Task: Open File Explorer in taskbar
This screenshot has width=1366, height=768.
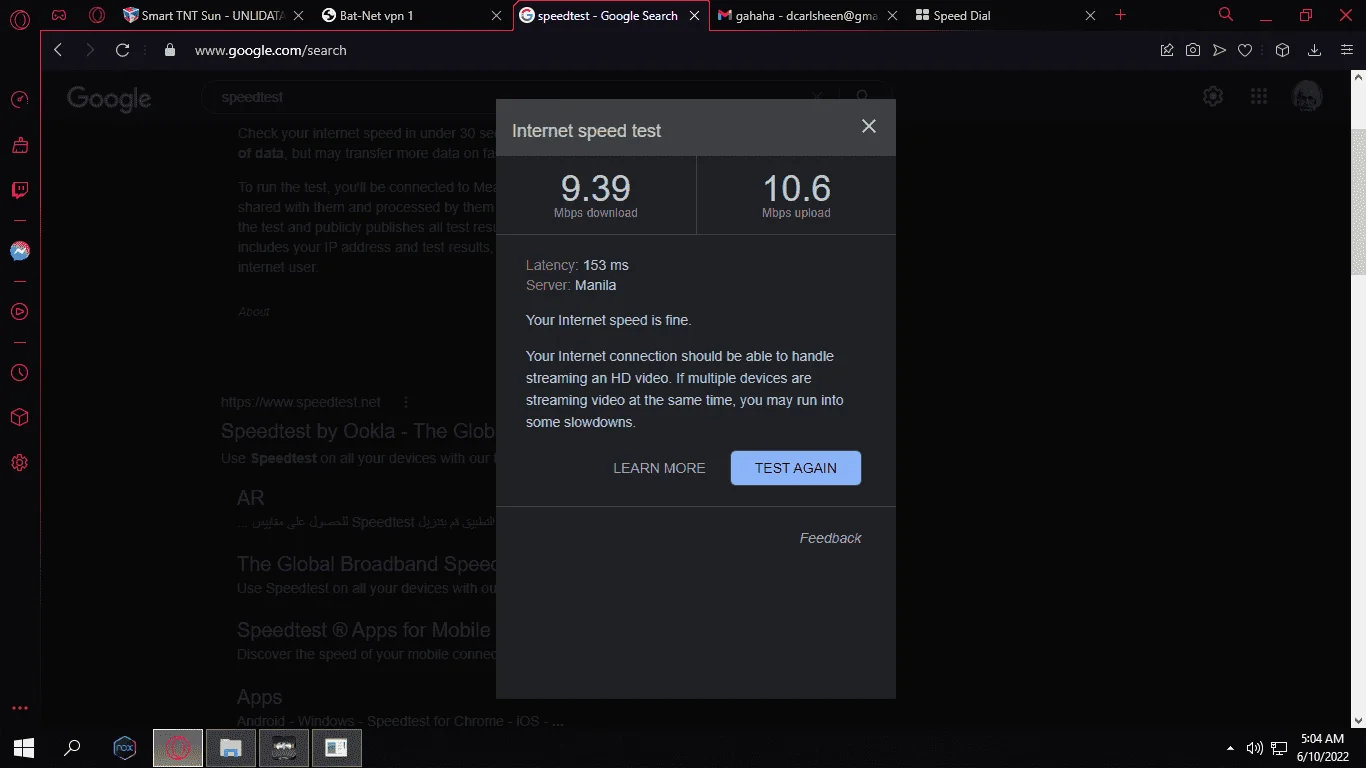Action: (x=231, y=747)
